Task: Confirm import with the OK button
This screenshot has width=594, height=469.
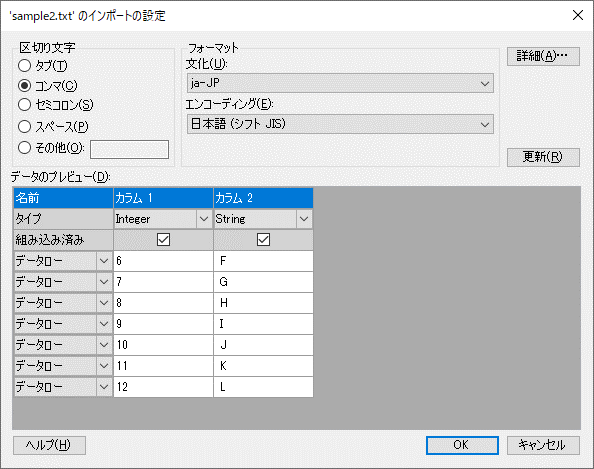Action: [462, 445]
